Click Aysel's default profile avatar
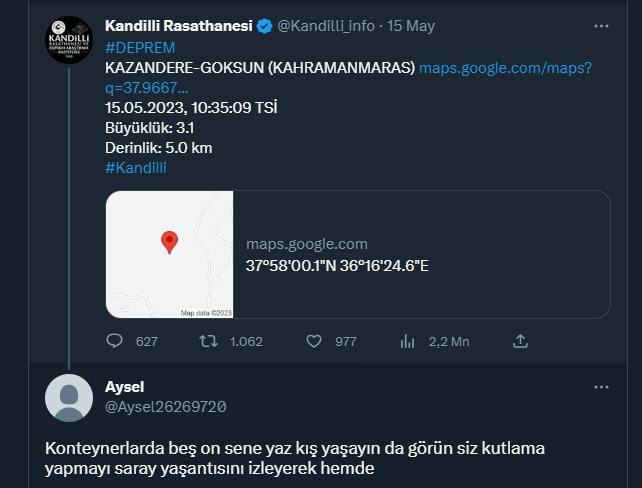The height and width of the screenshot is (488, 642). 69,398
